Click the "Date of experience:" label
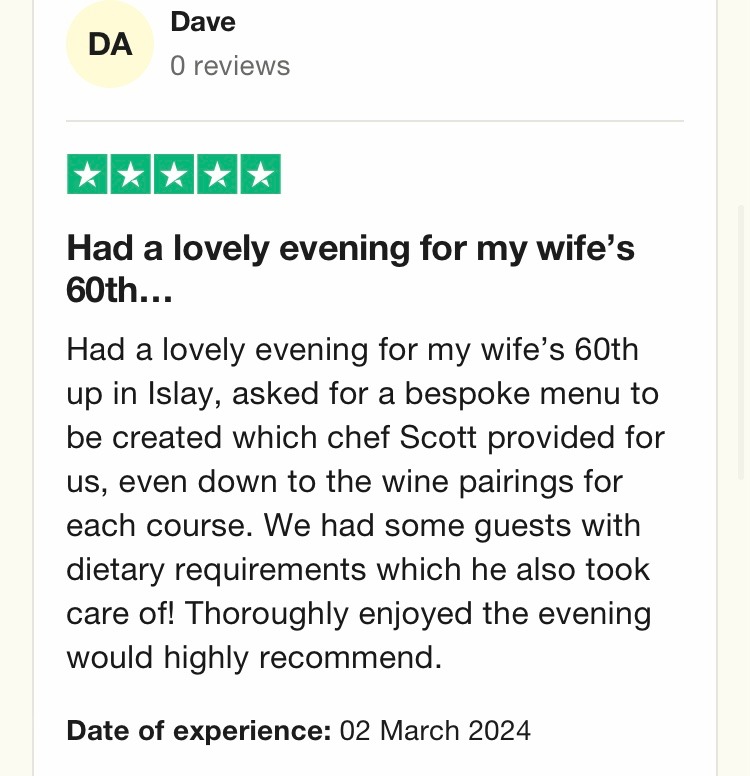 pyautogui.click(x=198, y=730)
